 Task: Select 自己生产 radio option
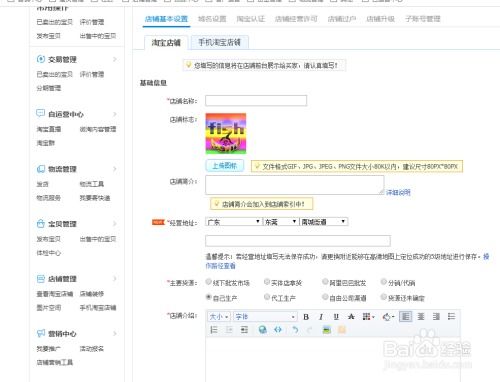pyautogui.click(x=209, y=297)
